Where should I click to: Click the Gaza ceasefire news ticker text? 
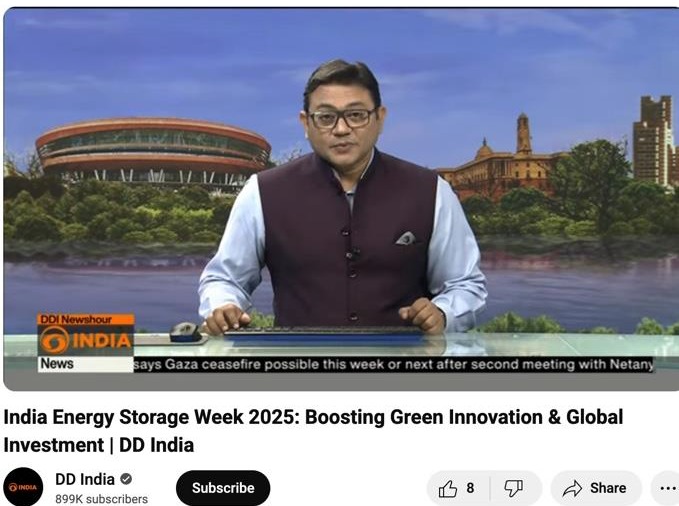point(393,364)
